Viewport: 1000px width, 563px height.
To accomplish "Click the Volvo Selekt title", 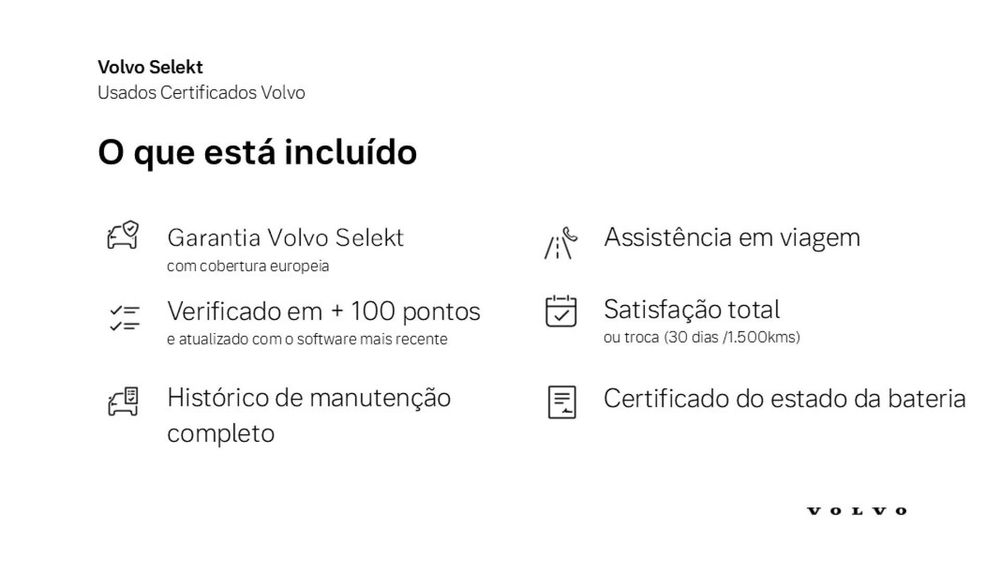I will (150, 67).
